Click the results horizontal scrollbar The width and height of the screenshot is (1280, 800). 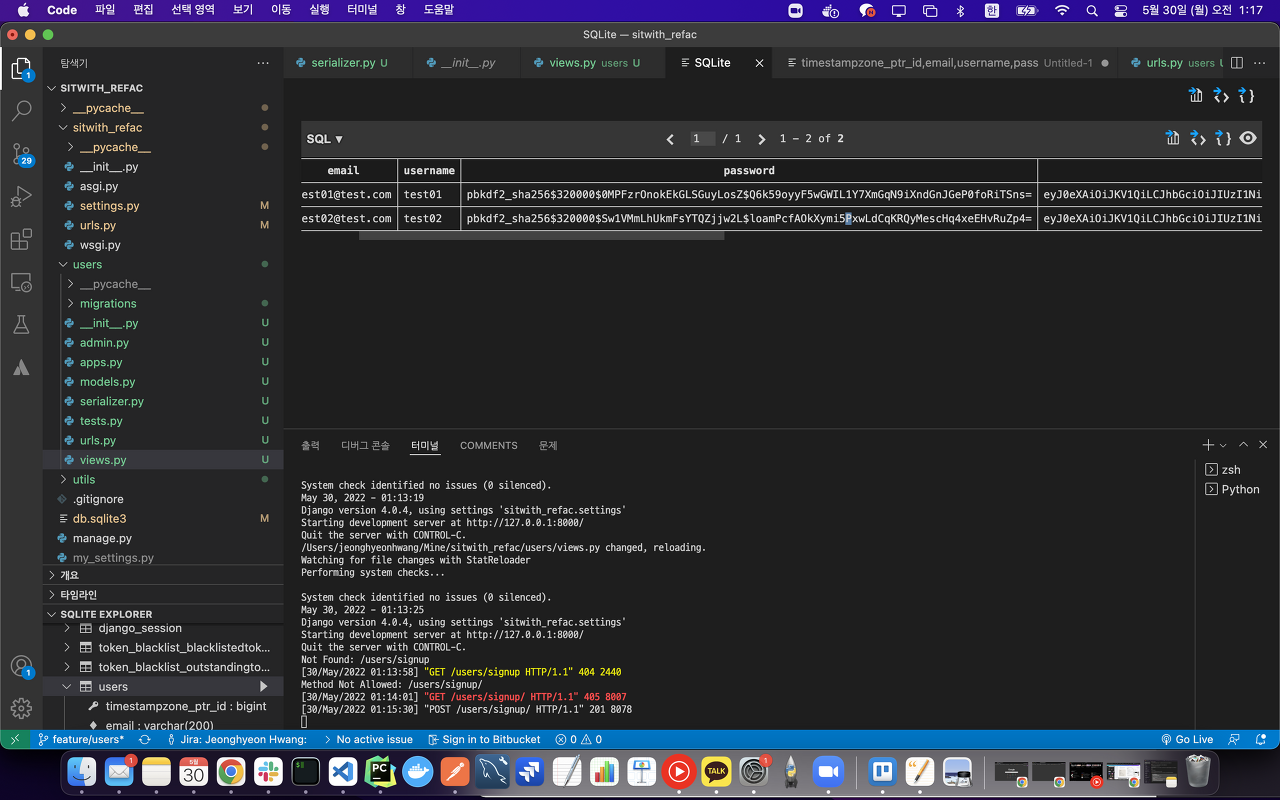click(x=541, y=236)
